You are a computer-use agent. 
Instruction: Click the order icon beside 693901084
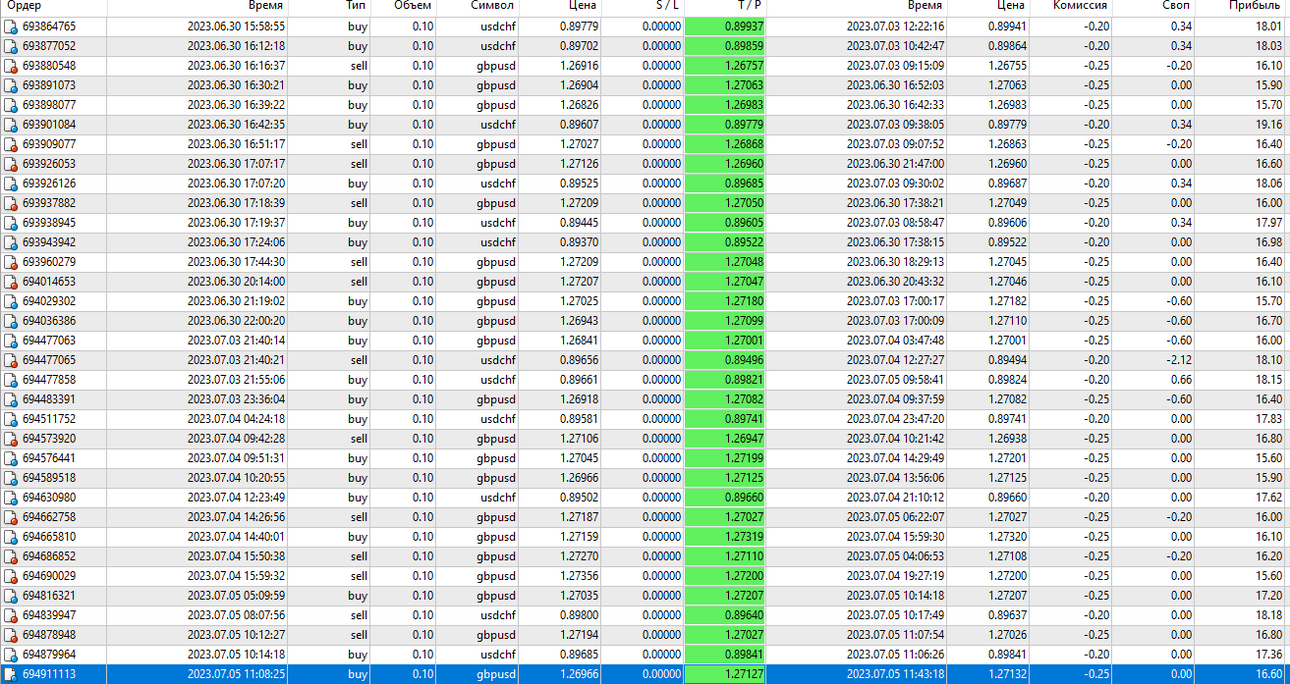pyautogui.click(x=11, y=125)
